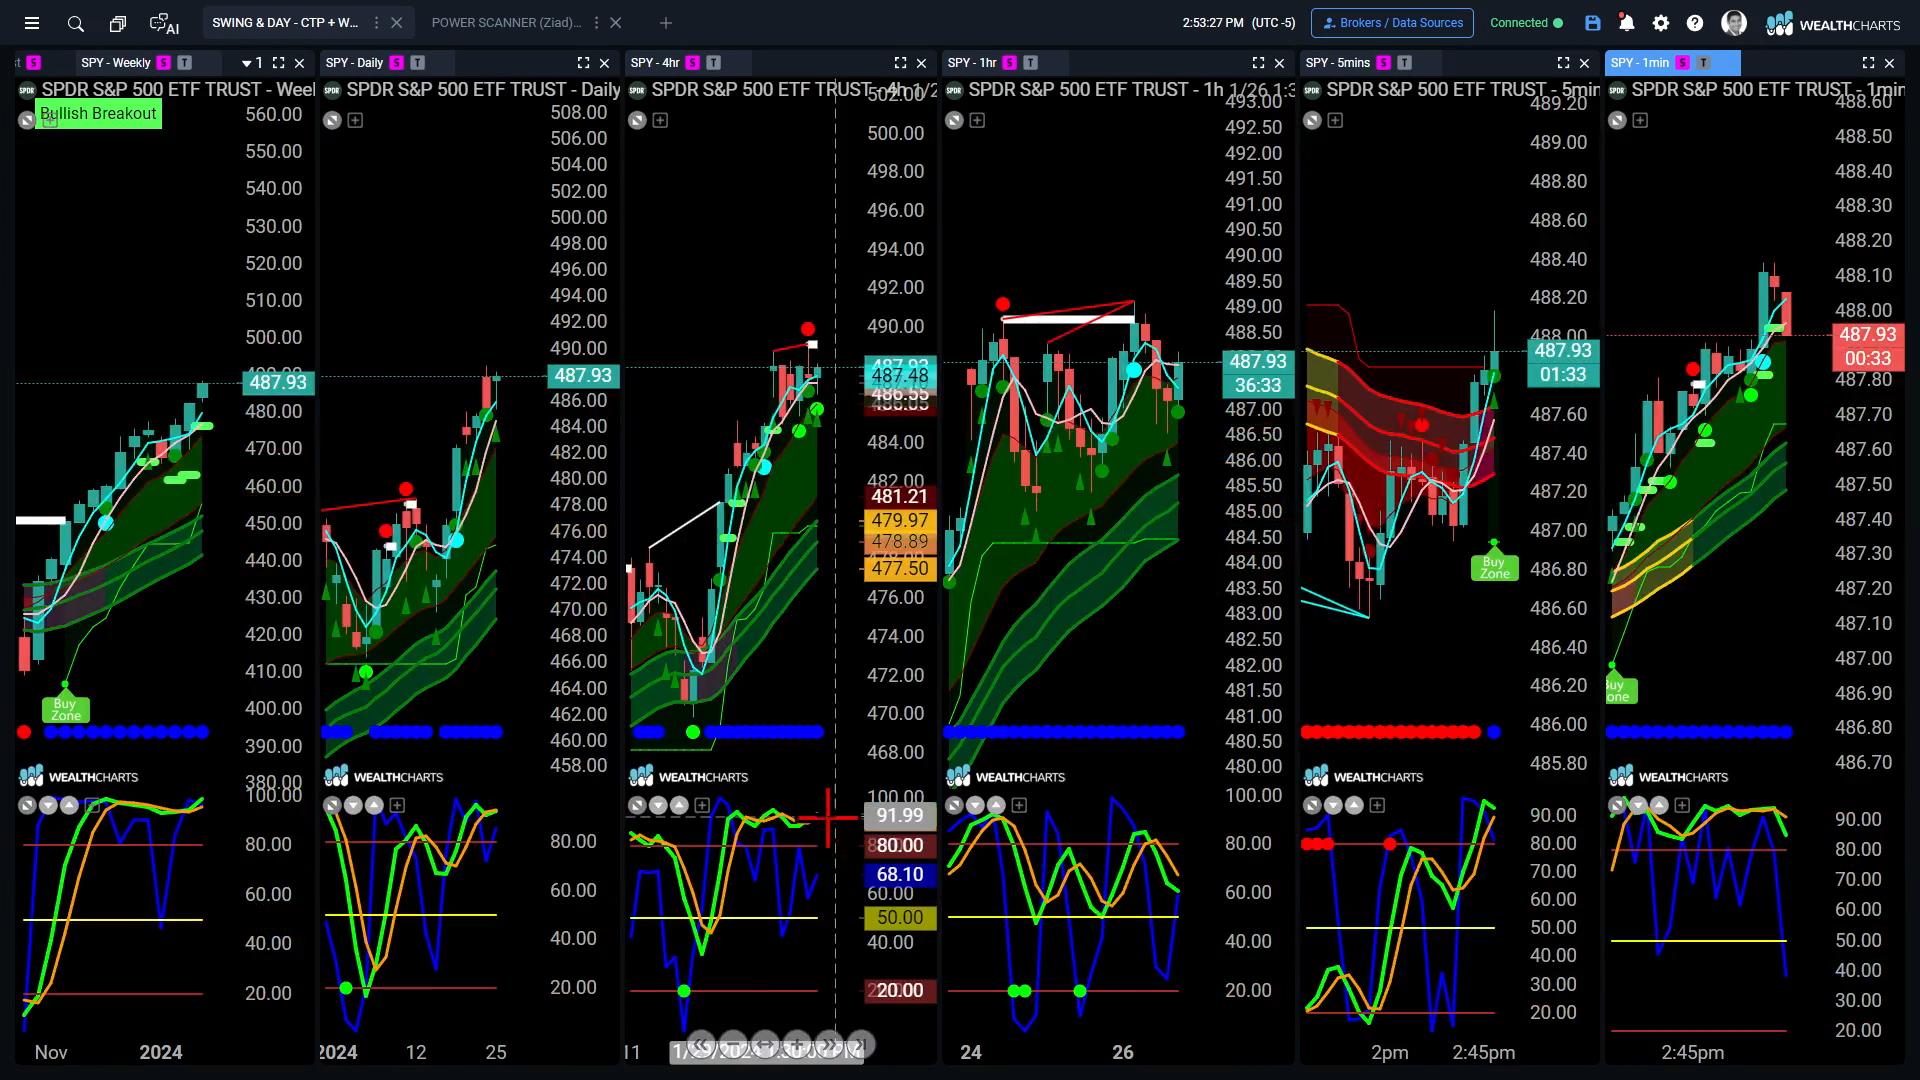Toggle Daily oscillator pane visibility
The width and height of the screenshot is (1920, 1080).
332,805
